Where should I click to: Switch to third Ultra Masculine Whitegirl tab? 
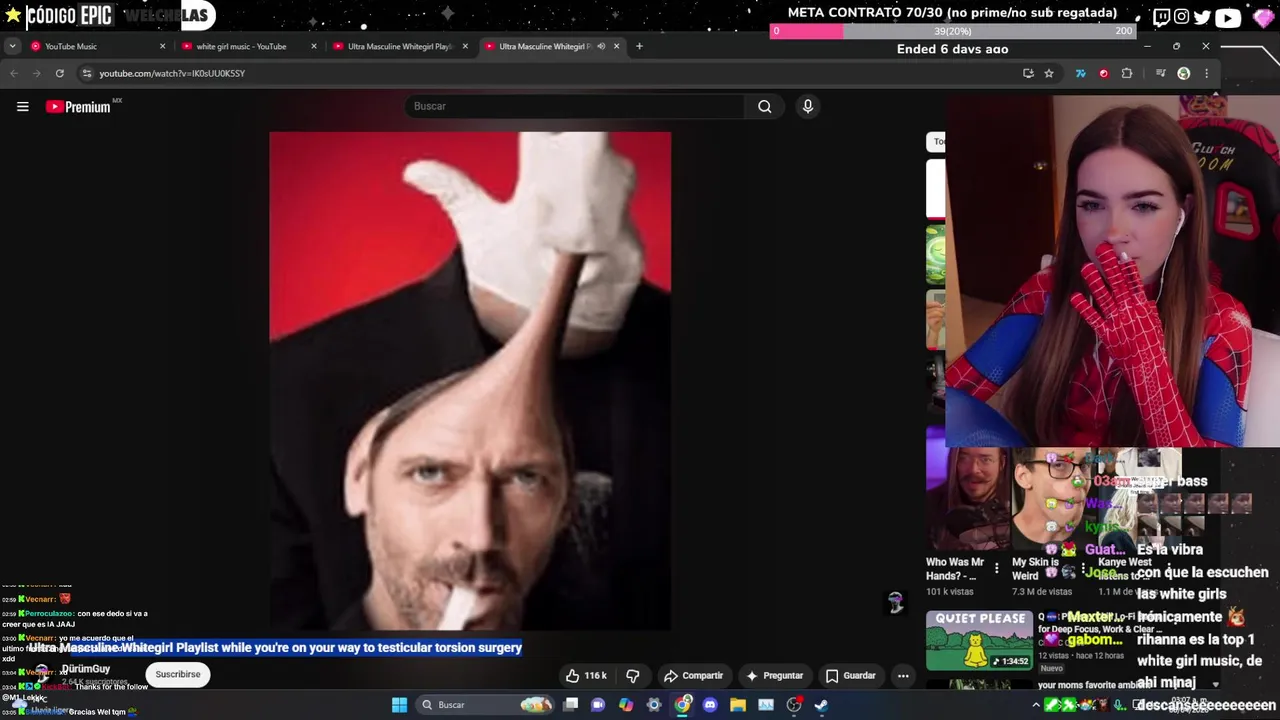pos(400,46)
